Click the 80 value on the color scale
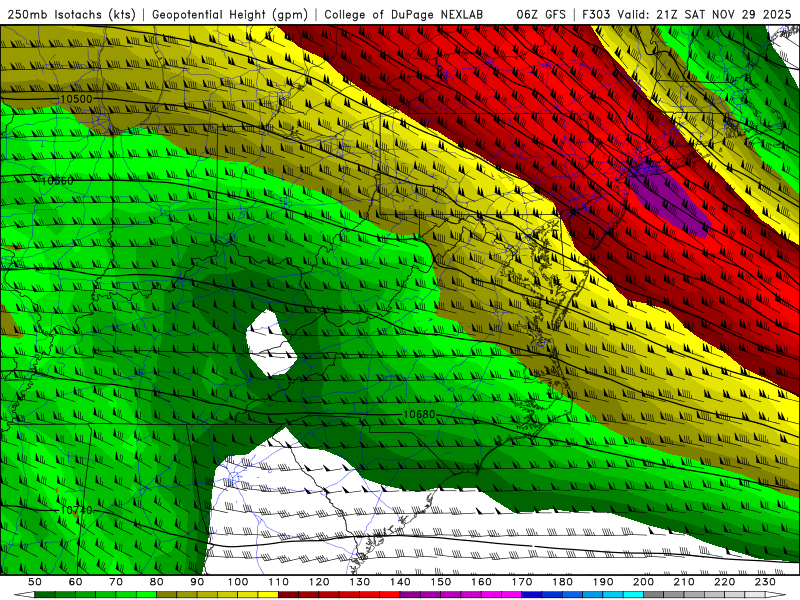800x600 pixels. pos(157,582)
